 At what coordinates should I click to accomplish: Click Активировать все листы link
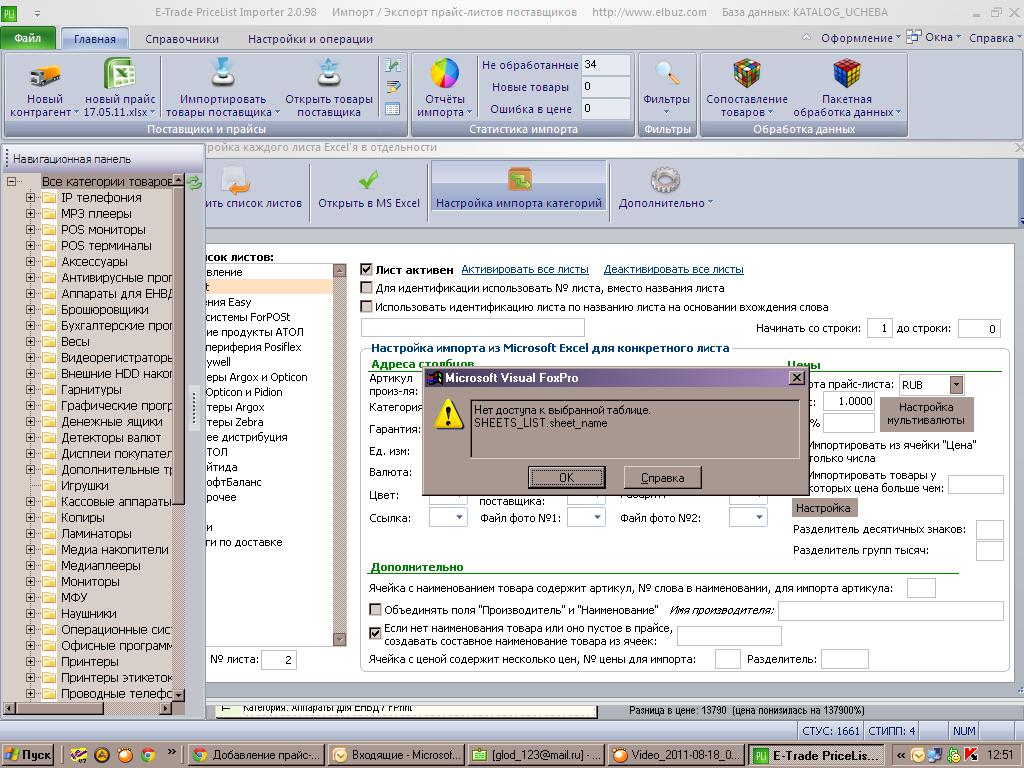[x=525, y=269]
